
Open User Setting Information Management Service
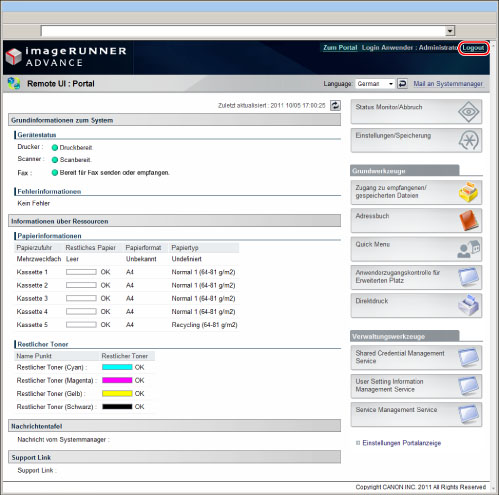[416, 386]
